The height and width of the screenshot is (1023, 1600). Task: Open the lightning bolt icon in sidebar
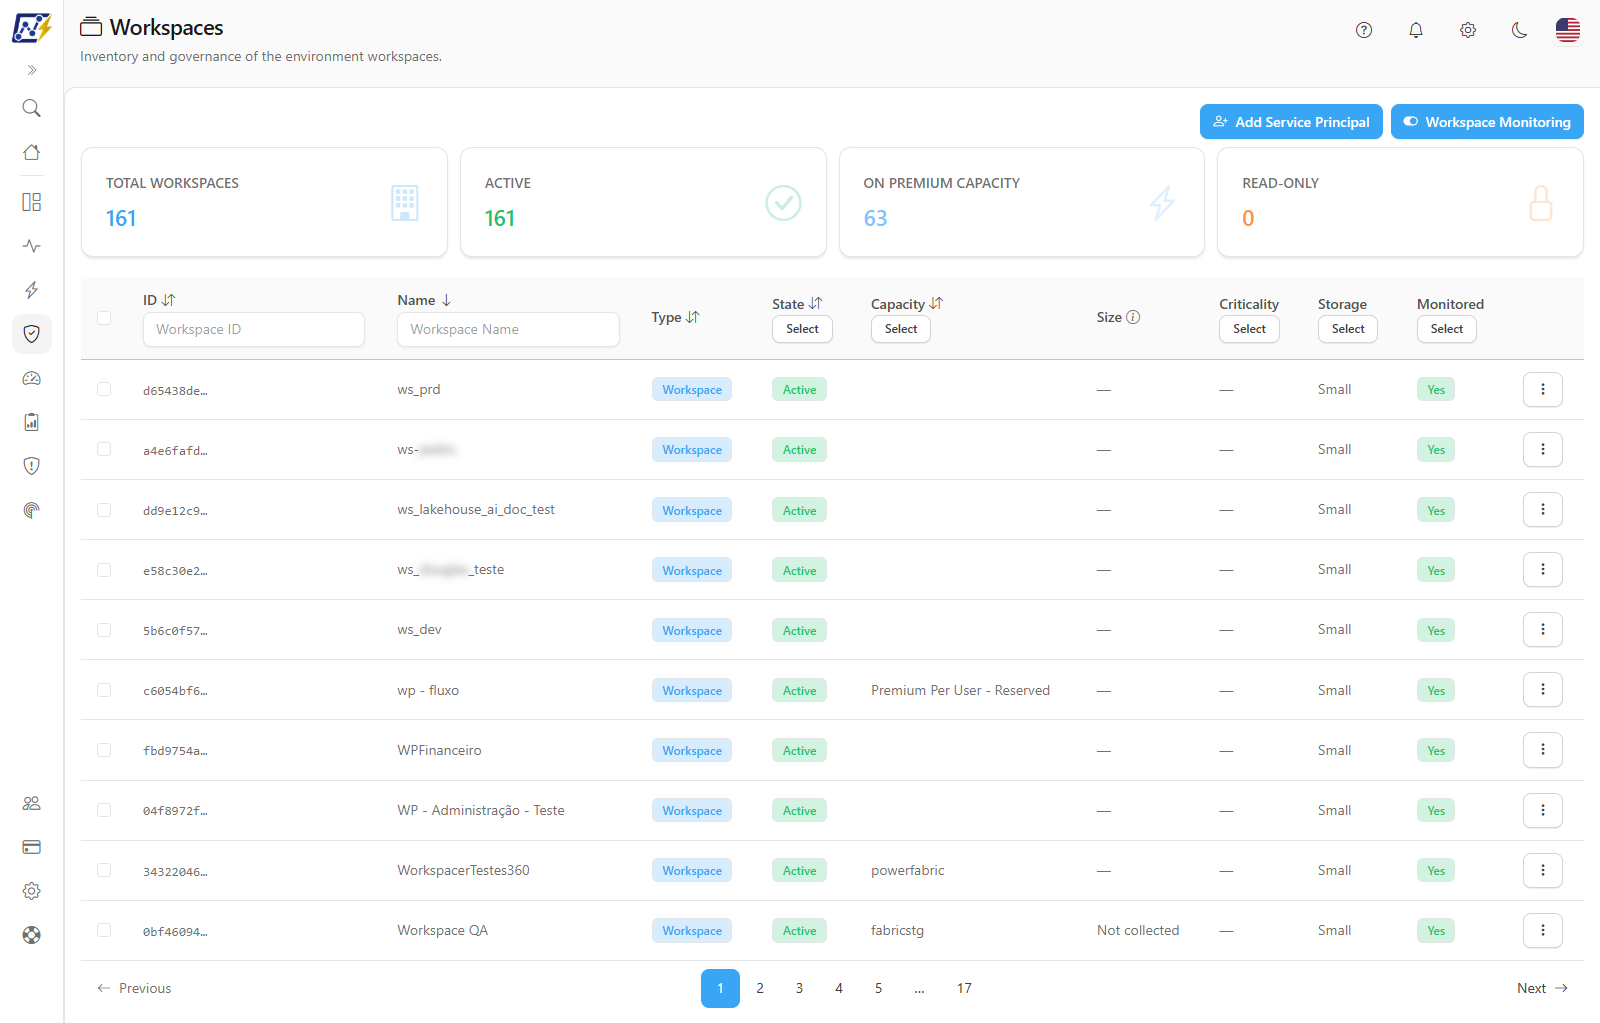click(x=32, y=290)
